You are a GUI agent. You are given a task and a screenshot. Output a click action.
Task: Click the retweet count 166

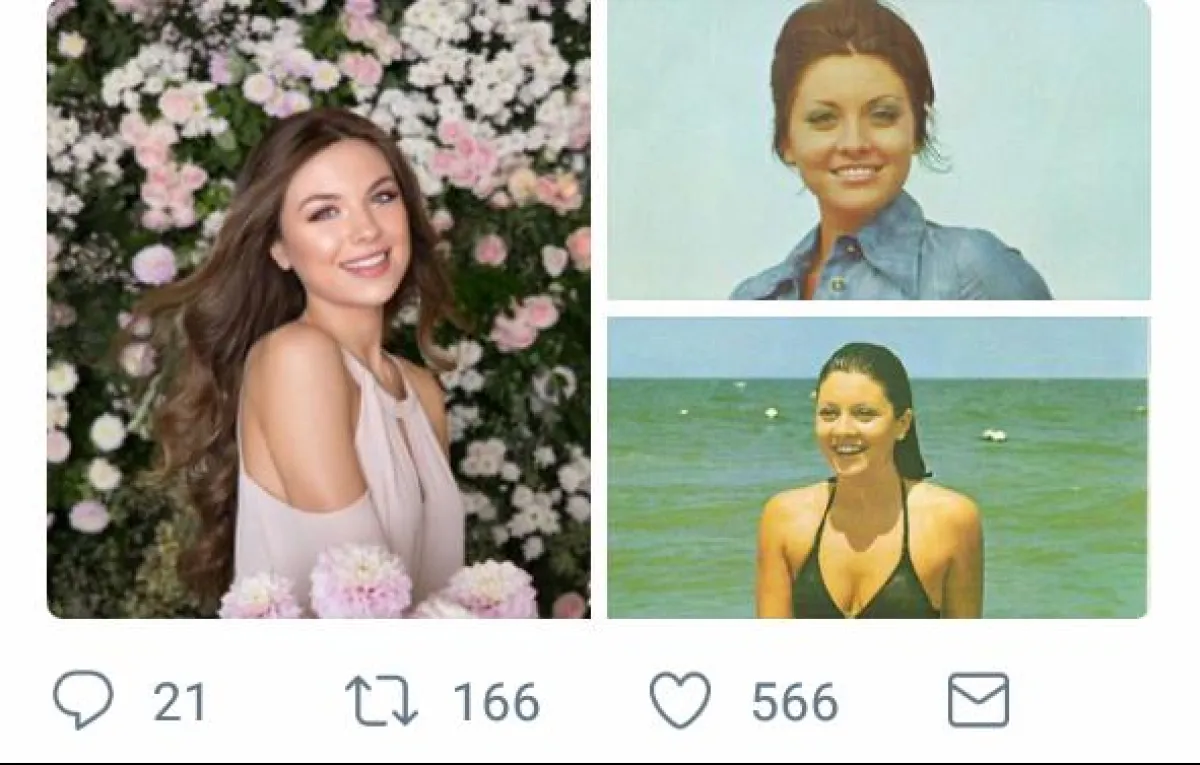[496, 702]
